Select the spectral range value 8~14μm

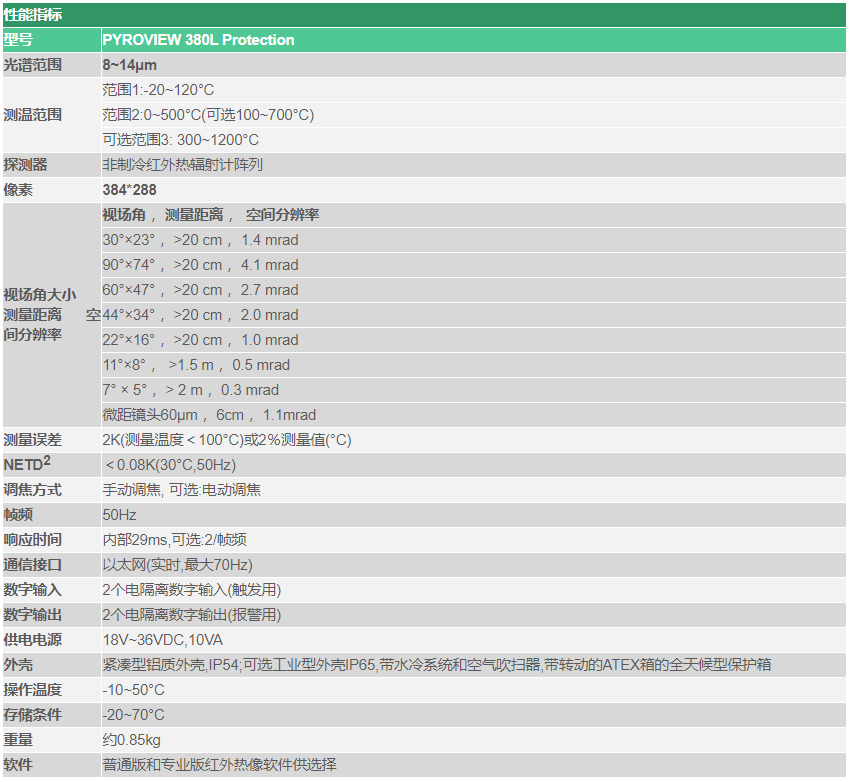130,65
